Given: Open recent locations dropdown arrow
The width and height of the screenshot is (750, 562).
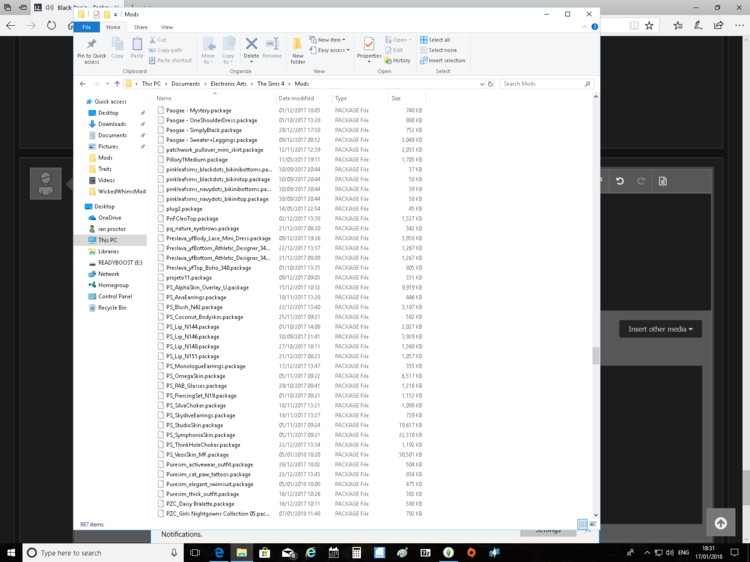Looking at the screenshot, I should click(x=107, y=84).
